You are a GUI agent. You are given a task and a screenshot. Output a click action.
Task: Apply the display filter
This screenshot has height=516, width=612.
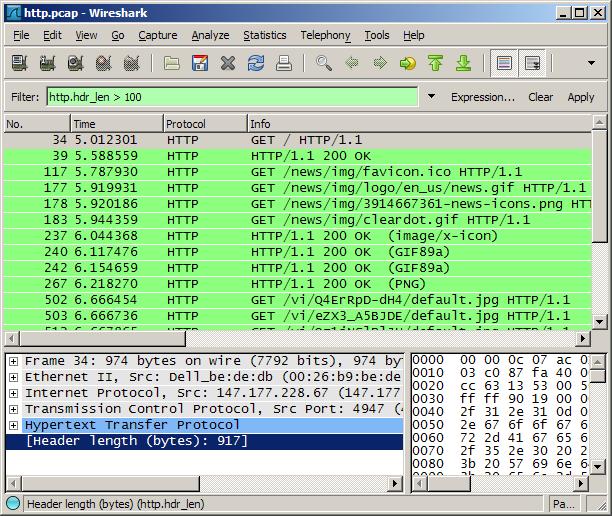(x=581, y=97)
